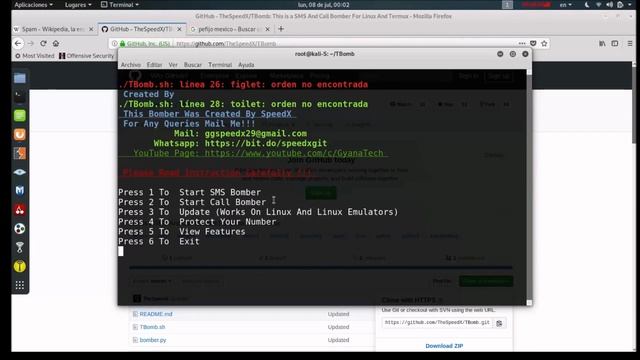Go back in Firefox
The image size is (640, 360).
(x=18, y=43)
